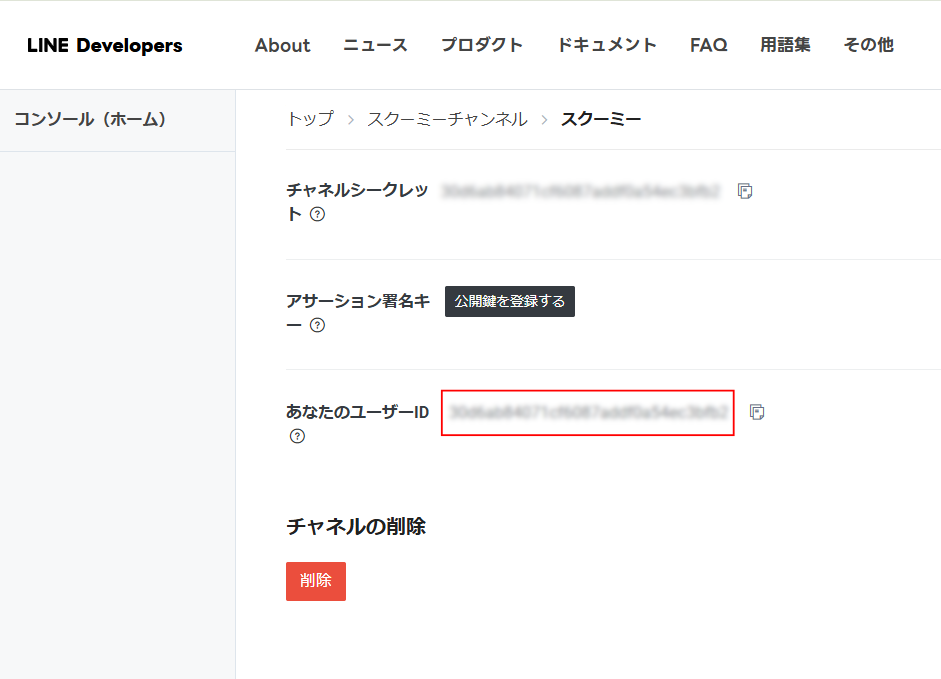Open the プロダクト menu
The width and height of the screenshot is (941, 679).
pos(482,45)
